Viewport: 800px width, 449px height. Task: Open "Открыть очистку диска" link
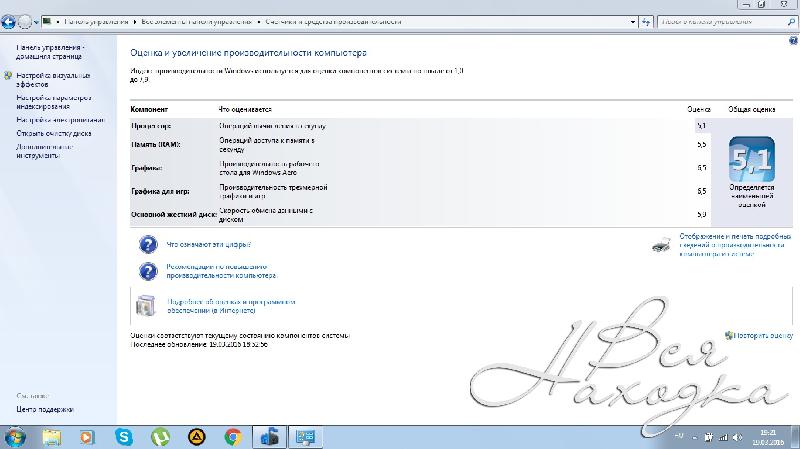click(54, 132)
